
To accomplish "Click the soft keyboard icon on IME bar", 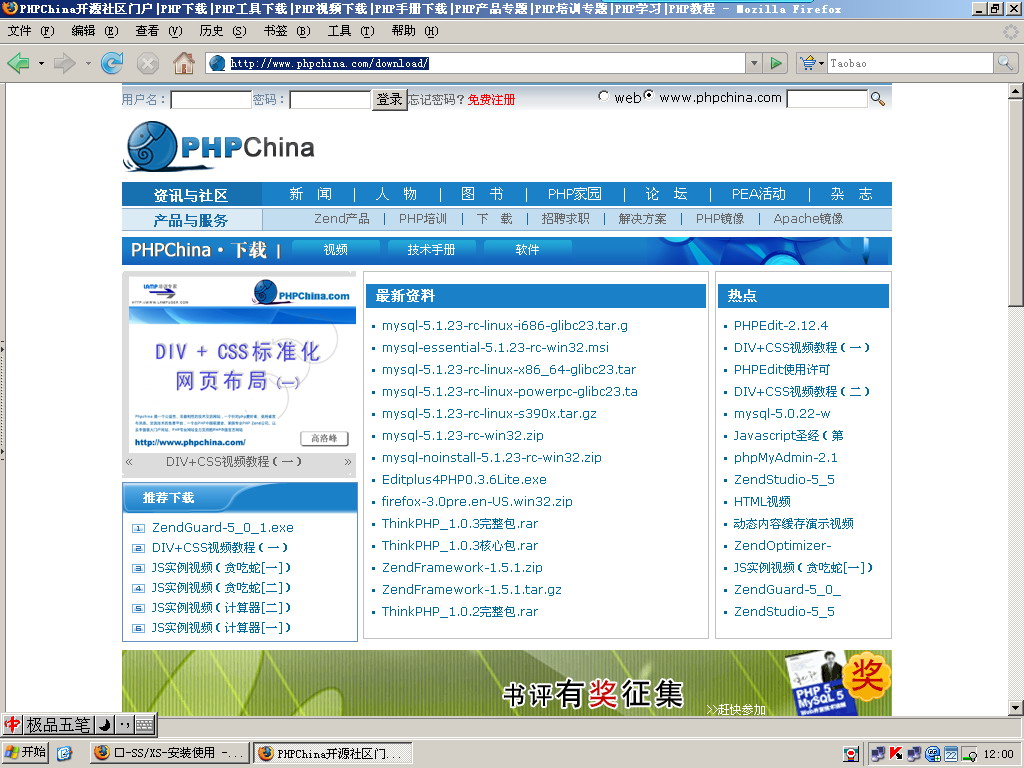I will pyautogui.click(x=144, y=724).
